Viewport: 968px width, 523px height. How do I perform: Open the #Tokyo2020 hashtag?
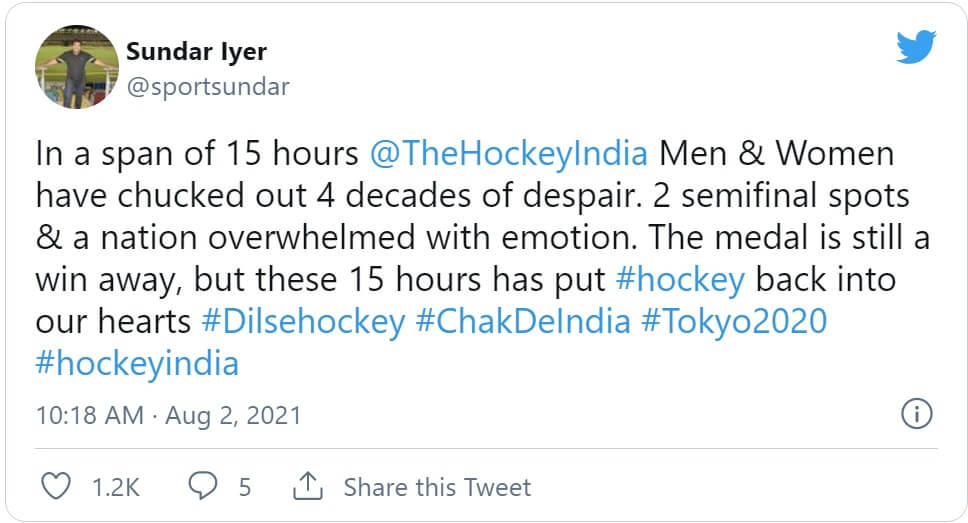[734, 321]
